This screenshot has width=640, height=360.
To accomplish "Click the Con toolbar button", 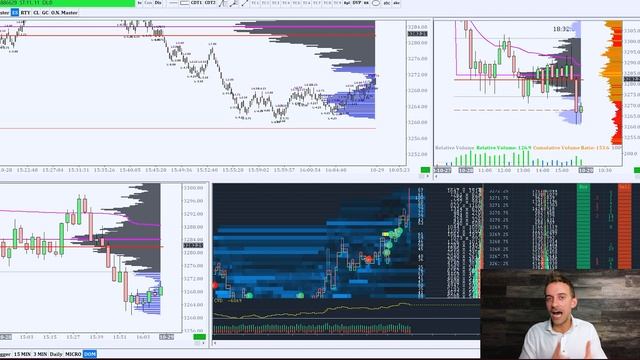I will [148, 2].
